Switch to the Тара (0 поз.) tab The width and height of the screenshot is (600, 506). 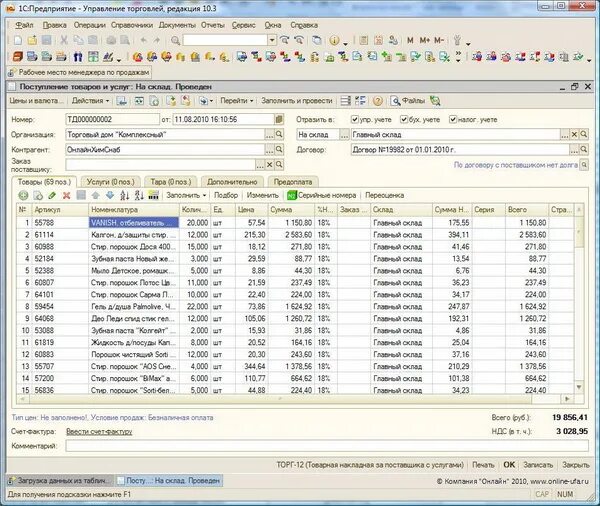pyautogui.click(x=171, y=182)
